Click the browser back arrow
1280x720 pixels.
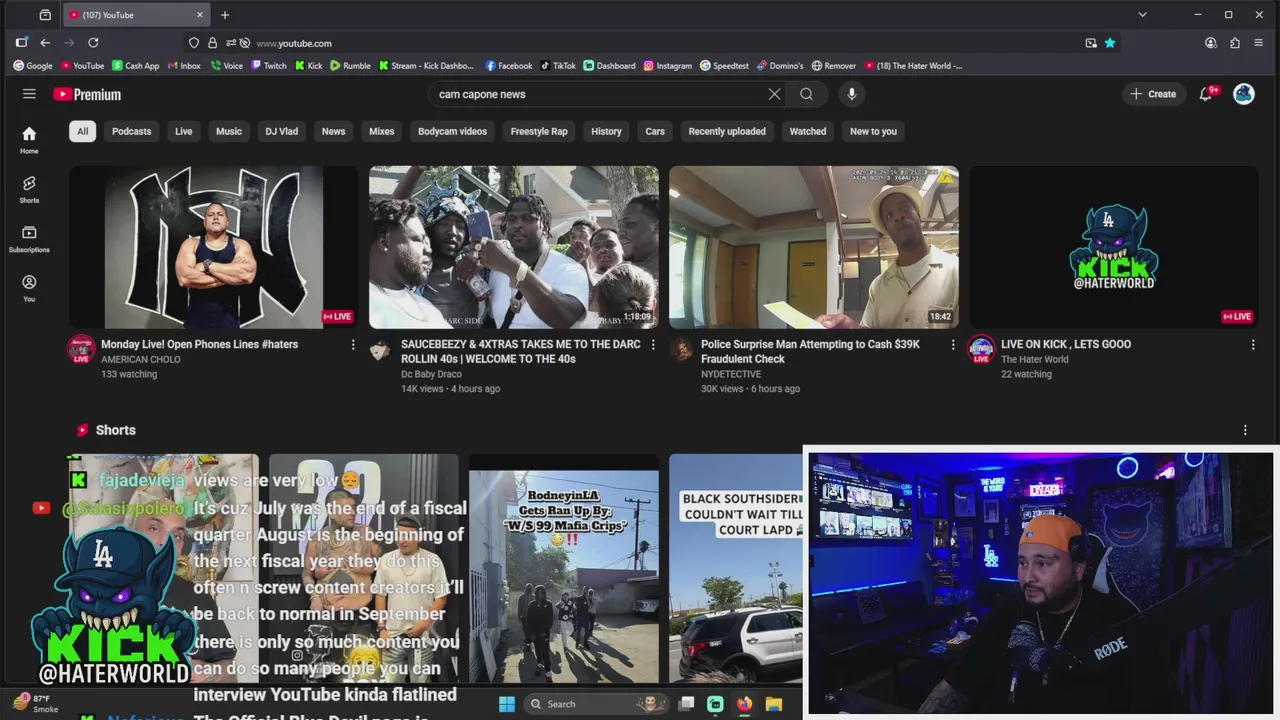[45, 43]
